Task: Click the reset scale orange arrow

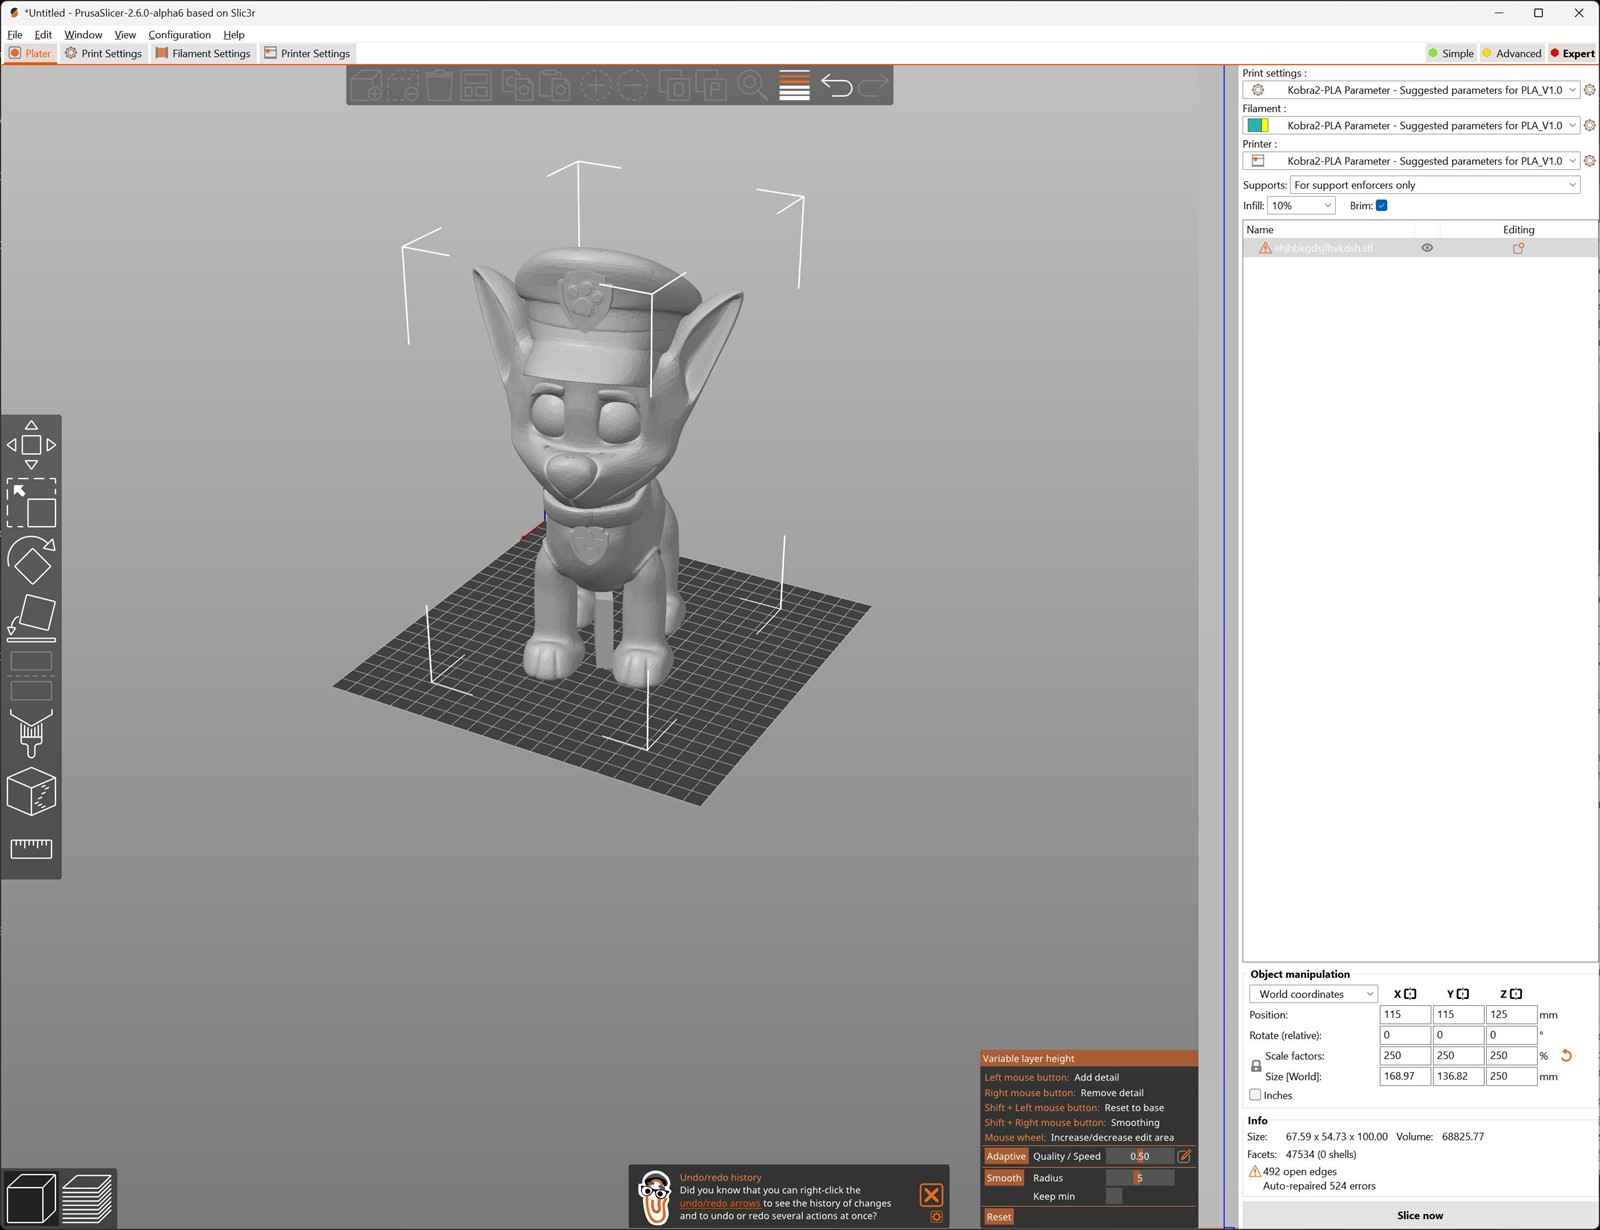Action: tap(1567, 1055)
